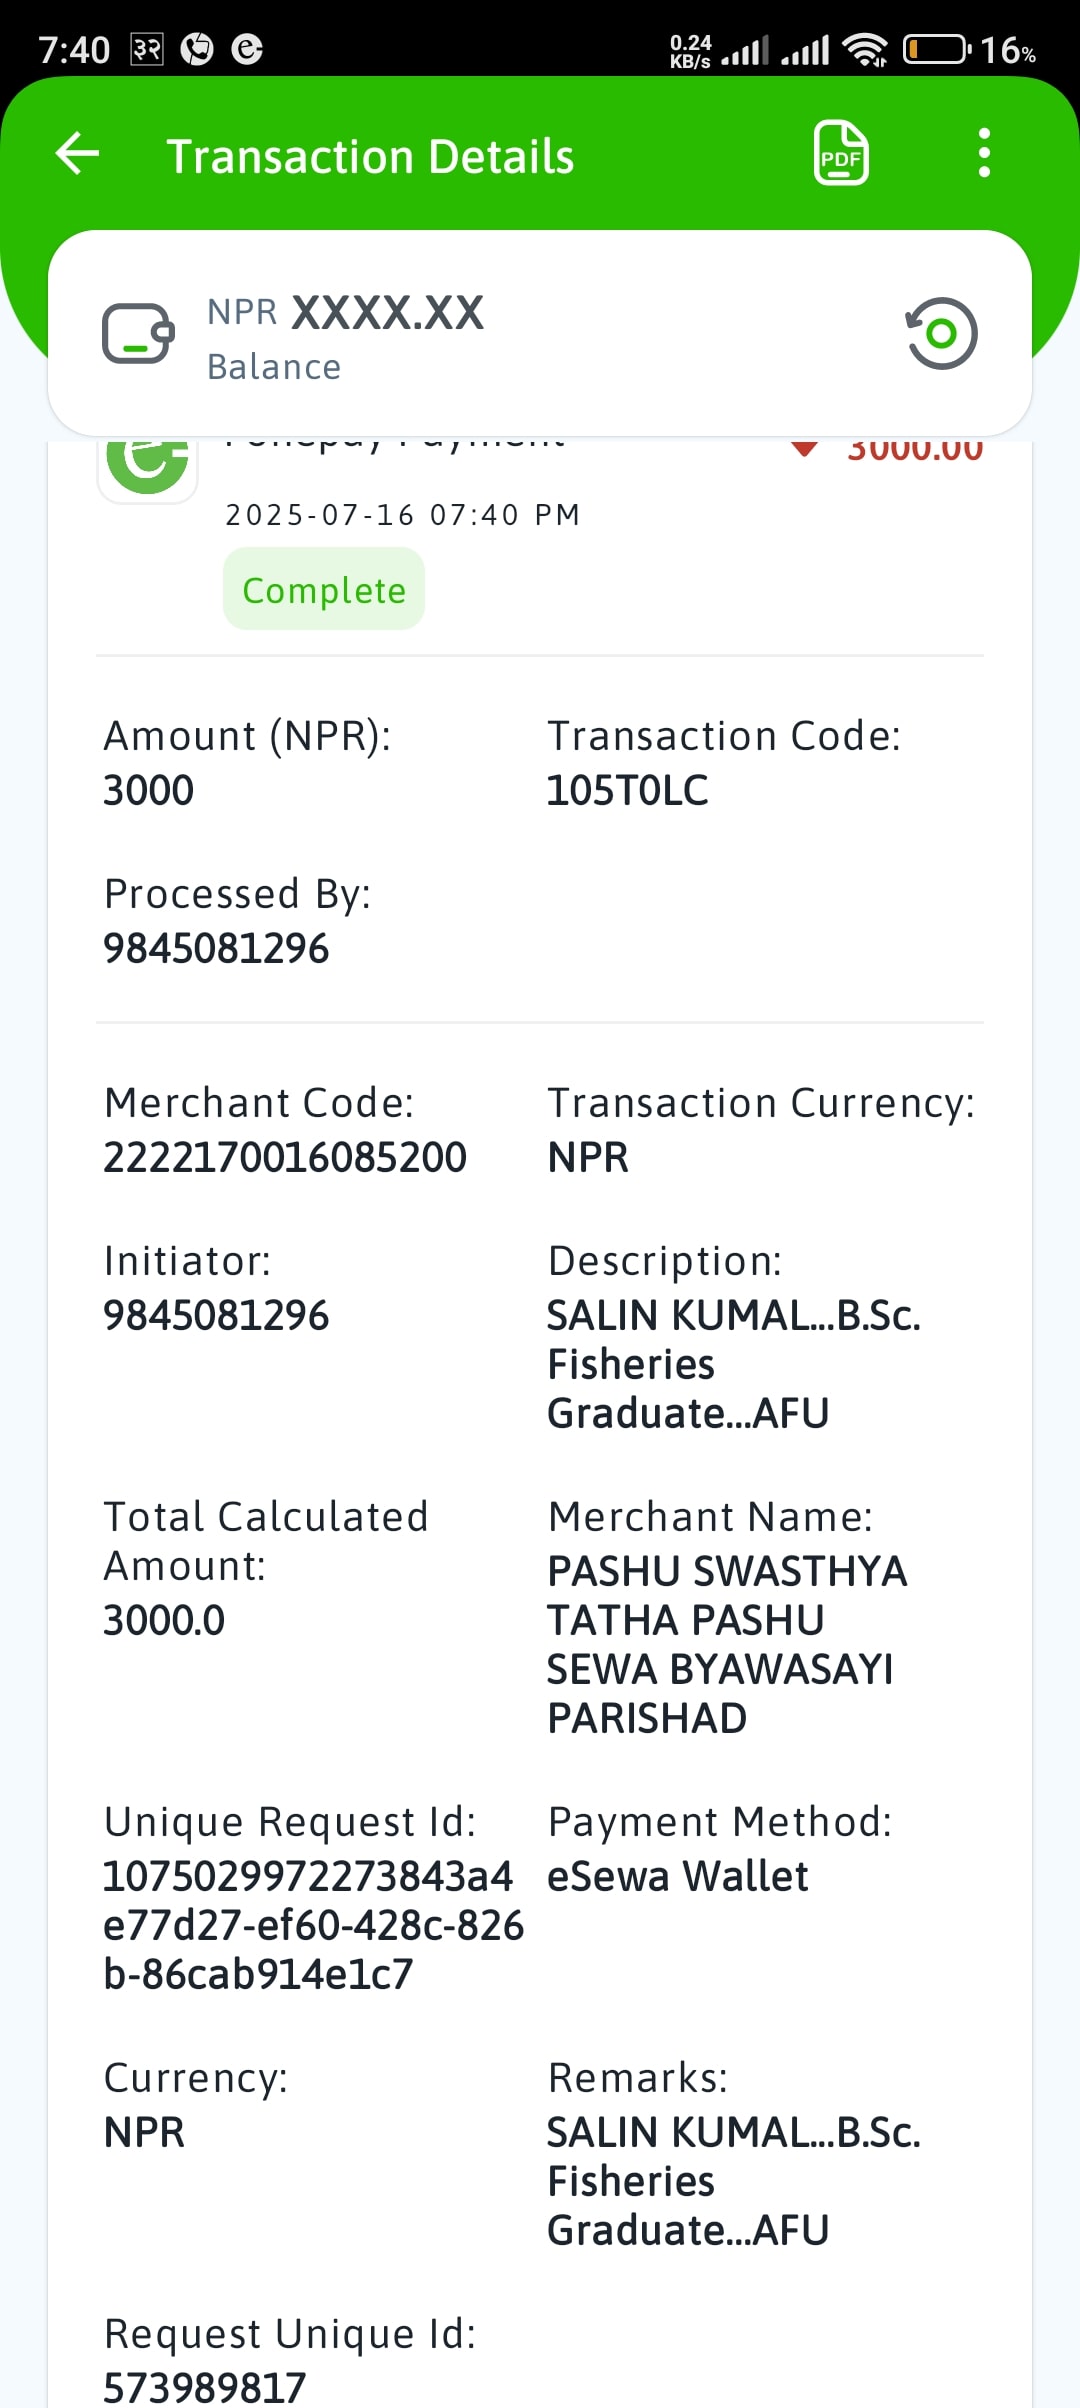Tap the wallet icon beside Balance
Viewport: 1080px width, 2408px height.
click(138, 334)
